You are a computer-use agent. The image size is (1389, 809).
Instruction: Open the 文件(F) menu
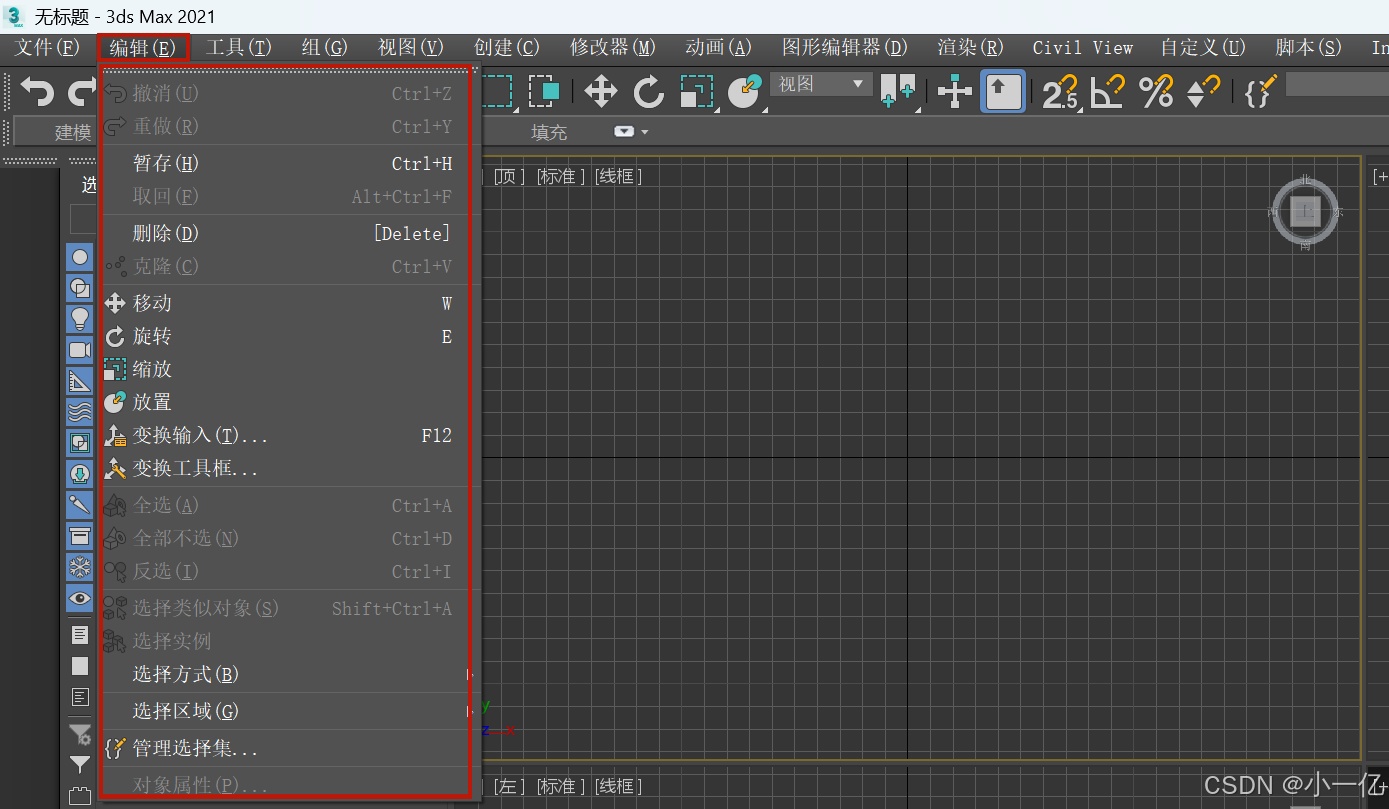(x=47, y=47)
